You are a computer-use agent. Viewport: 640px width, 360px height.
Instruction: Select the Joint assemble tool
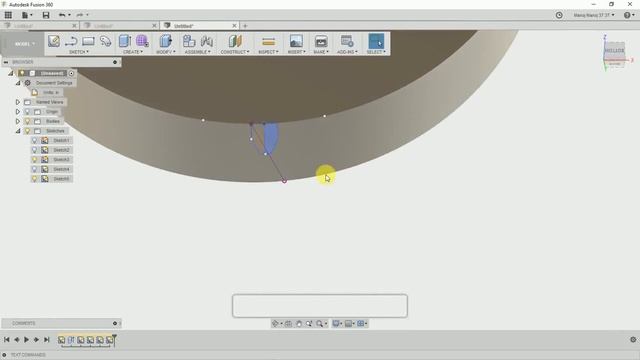207,41
